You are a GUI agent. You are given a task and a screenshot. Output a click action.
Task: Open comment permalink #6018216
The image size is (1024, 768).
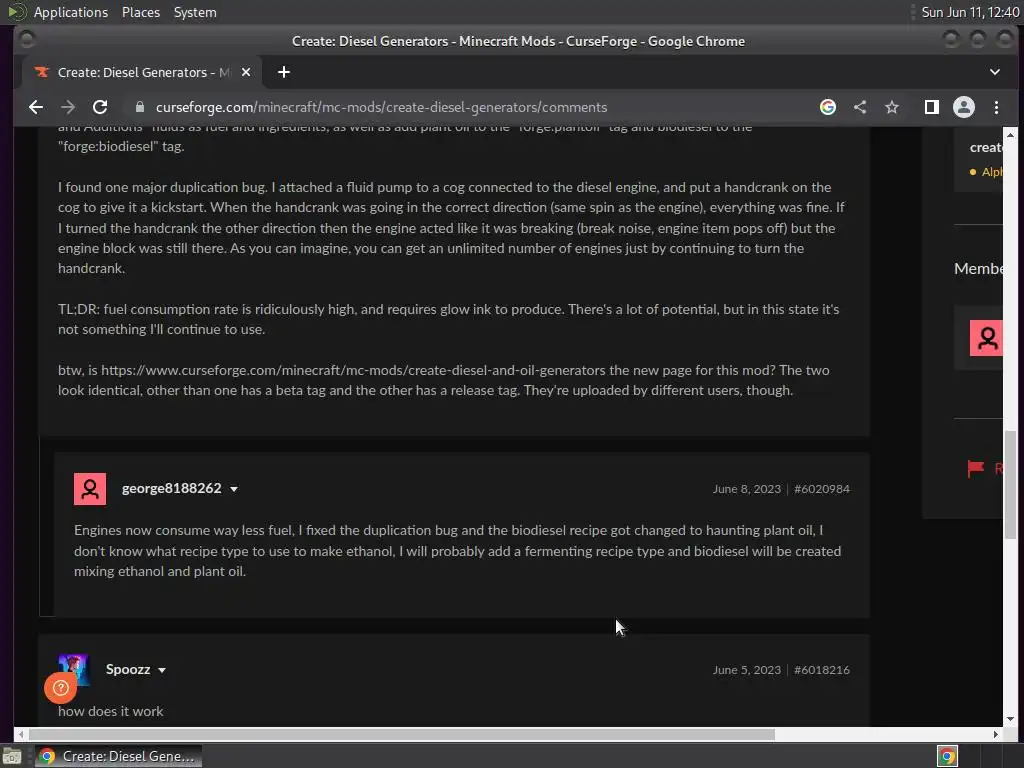click(x=822, y=669)
